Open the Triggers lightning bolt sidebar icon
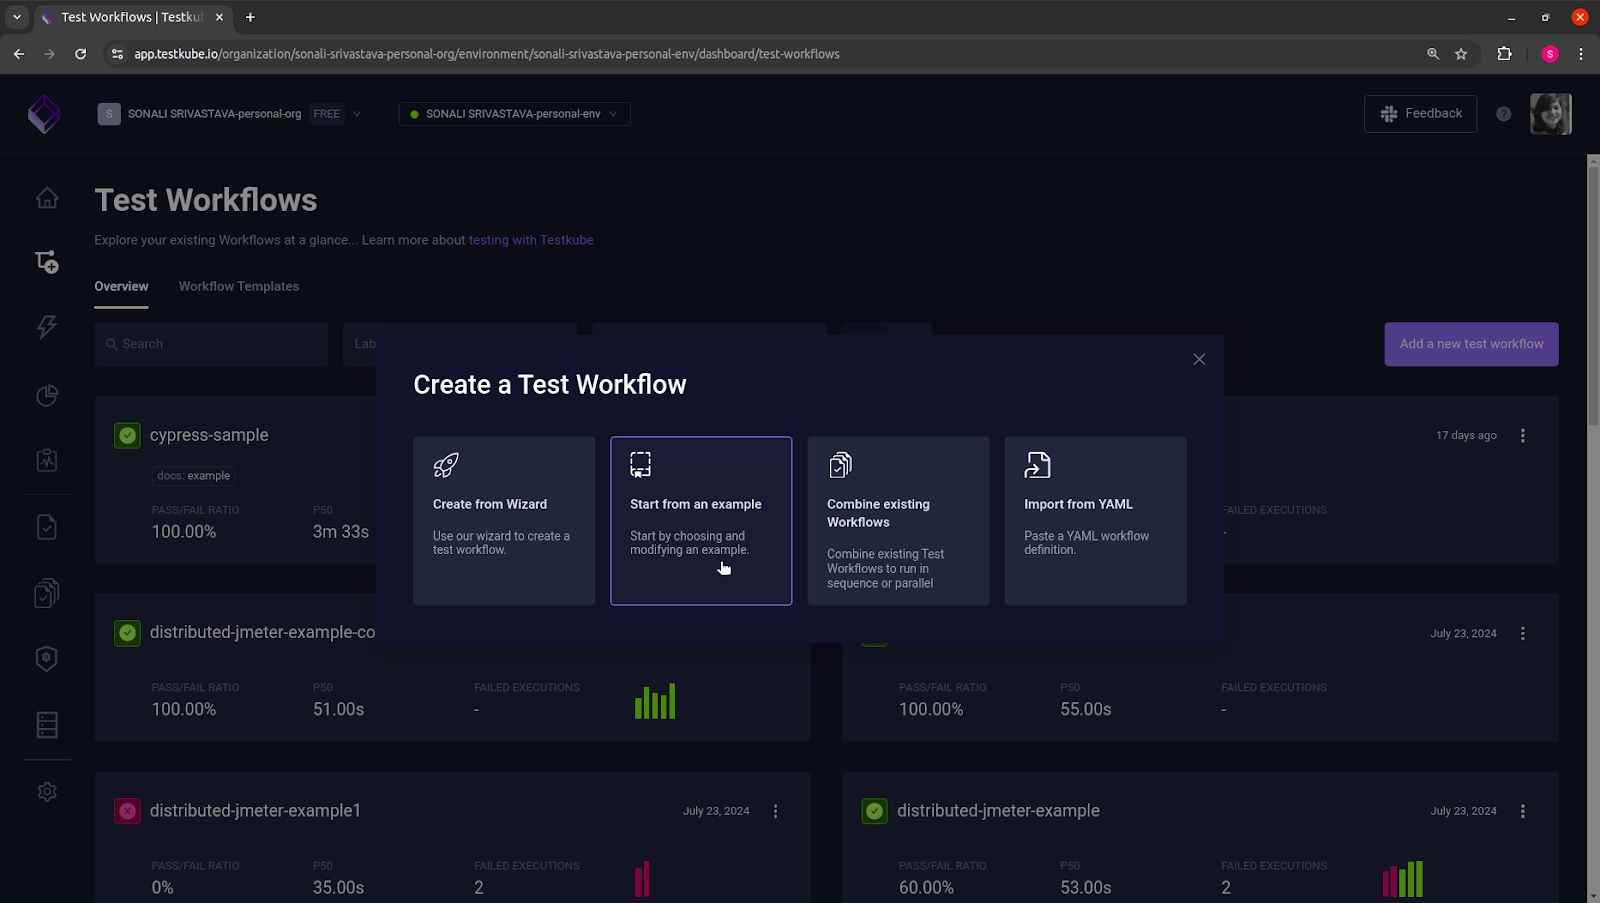This screenshot has height=903, width=1600. click(x=47, y=327)
